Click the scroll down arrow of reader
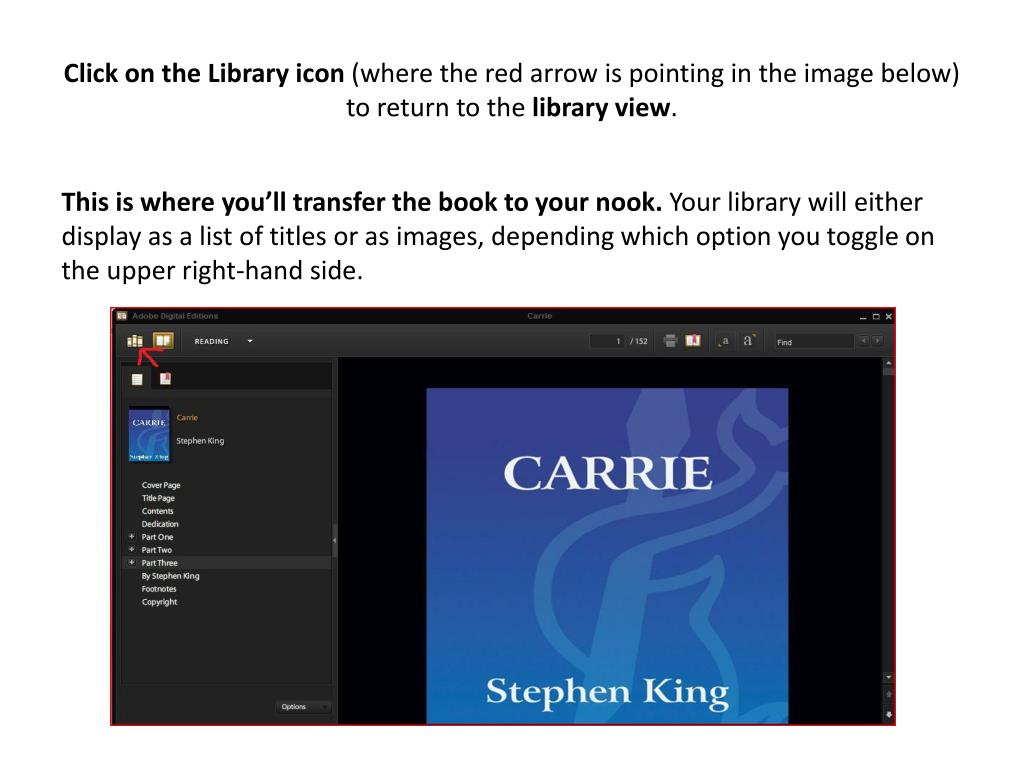The height and width of the screenshot is (768, 1024). 888,678
